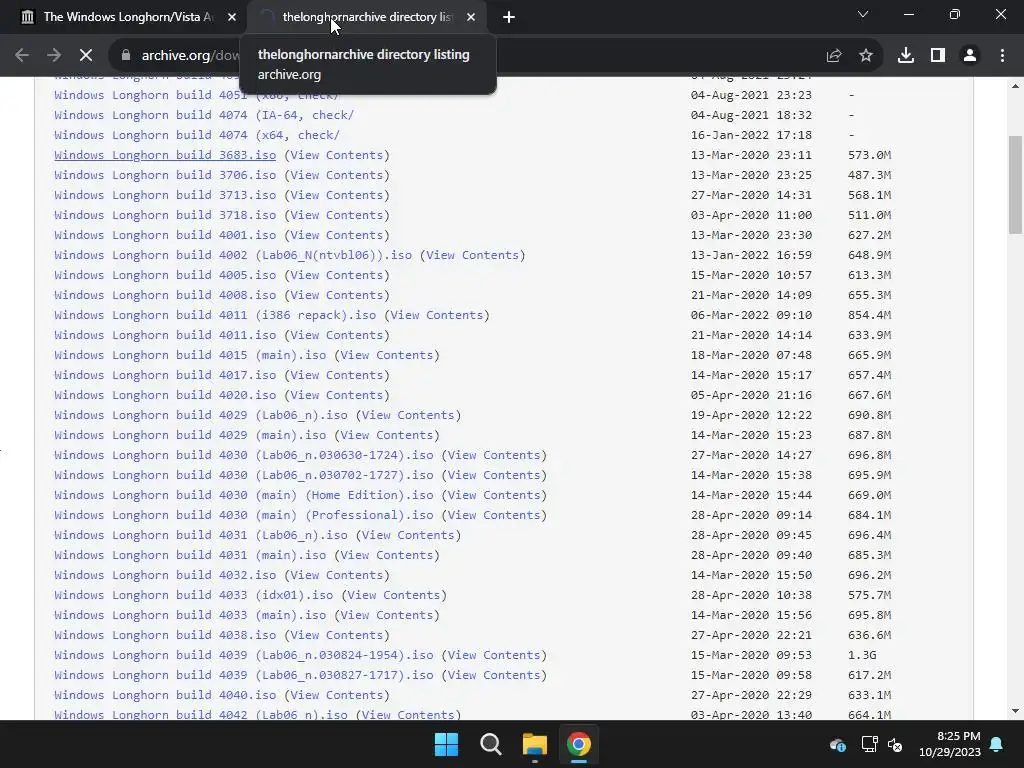Screen dimensions: 1024x768
Task: View Contents of build 4029 (main).iso
Action: (x=387, y=435)
